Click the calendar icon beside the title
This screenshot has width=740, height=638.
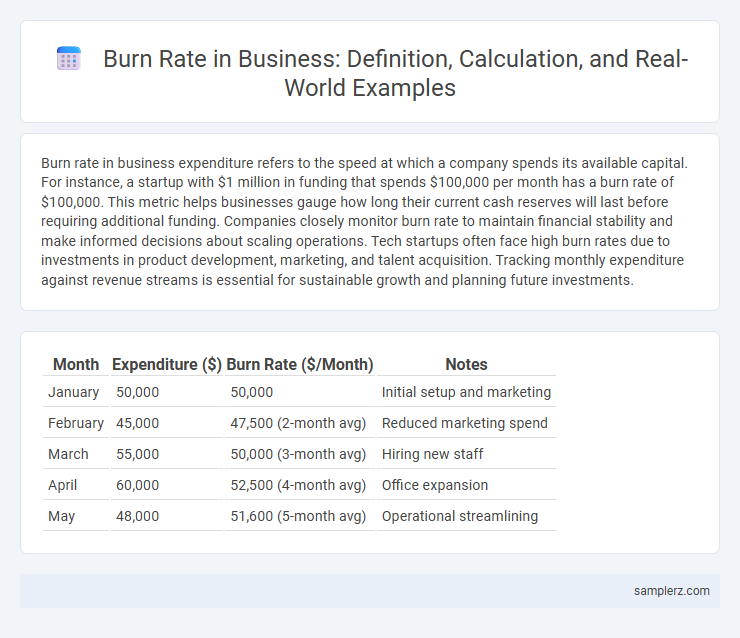tap(69, 59)
